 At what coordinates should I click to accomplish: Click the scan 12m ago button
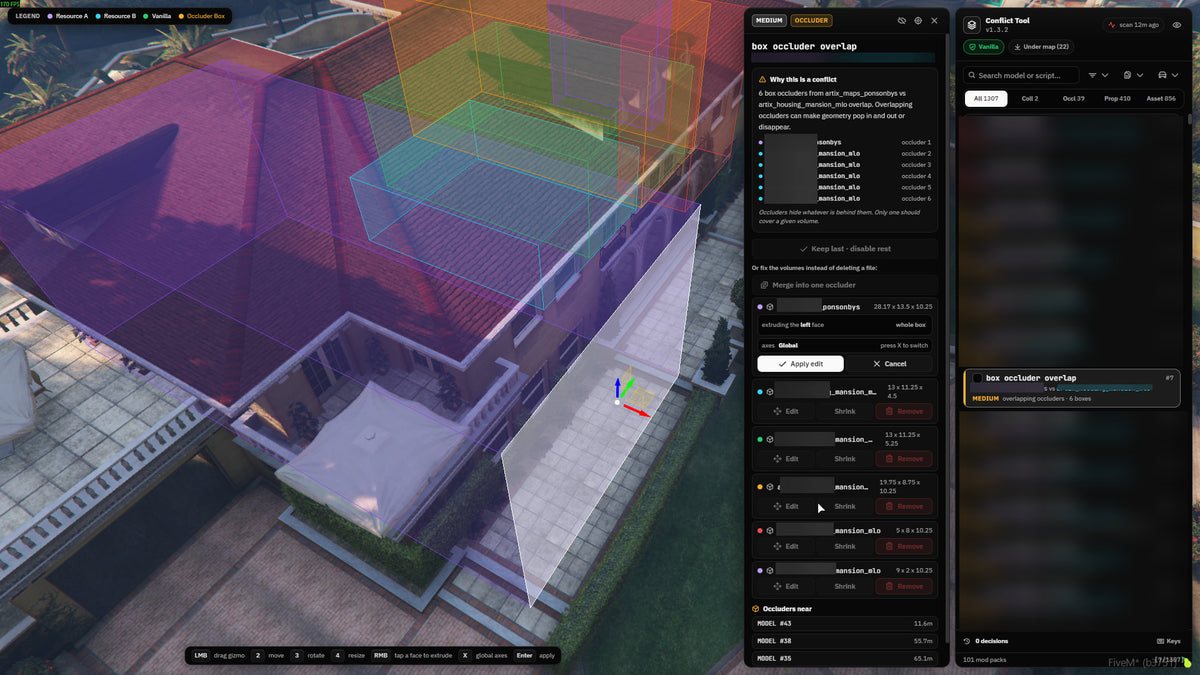(x=1133, y=24)
